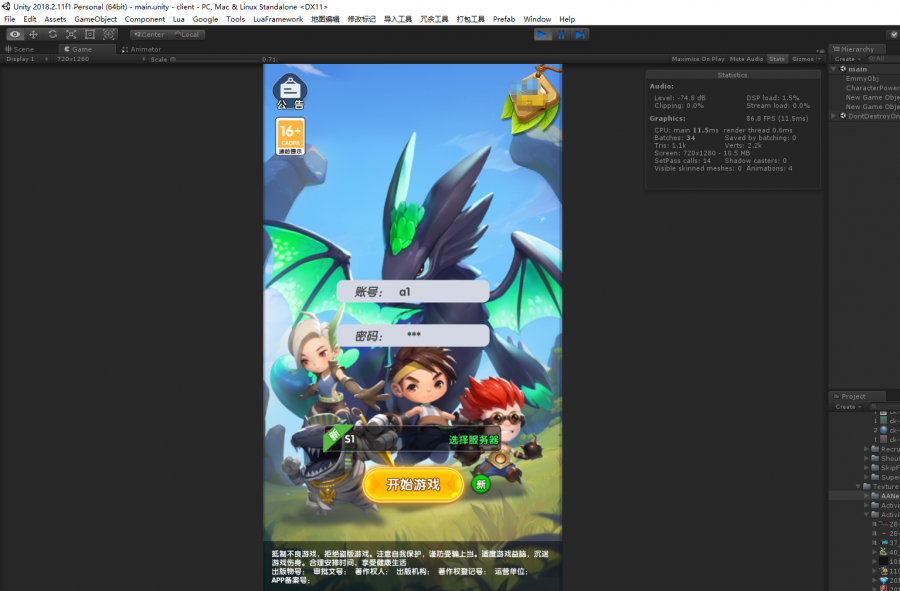Select the Rect Transform tool

pos(90,34)
